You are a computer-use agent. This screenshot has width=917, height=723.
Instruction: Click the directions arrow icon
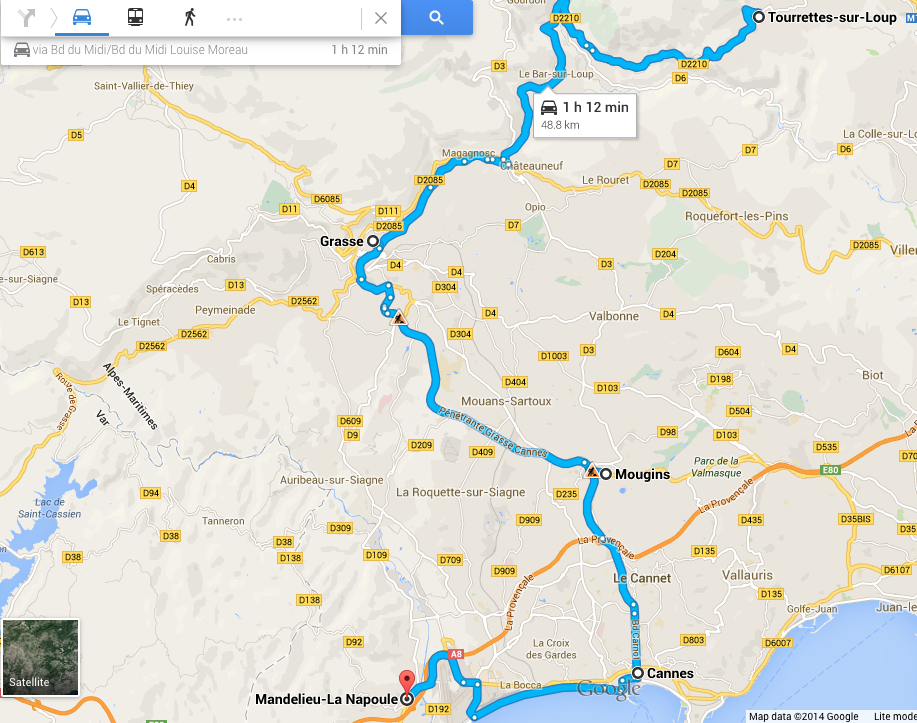(x=26, y=18)
